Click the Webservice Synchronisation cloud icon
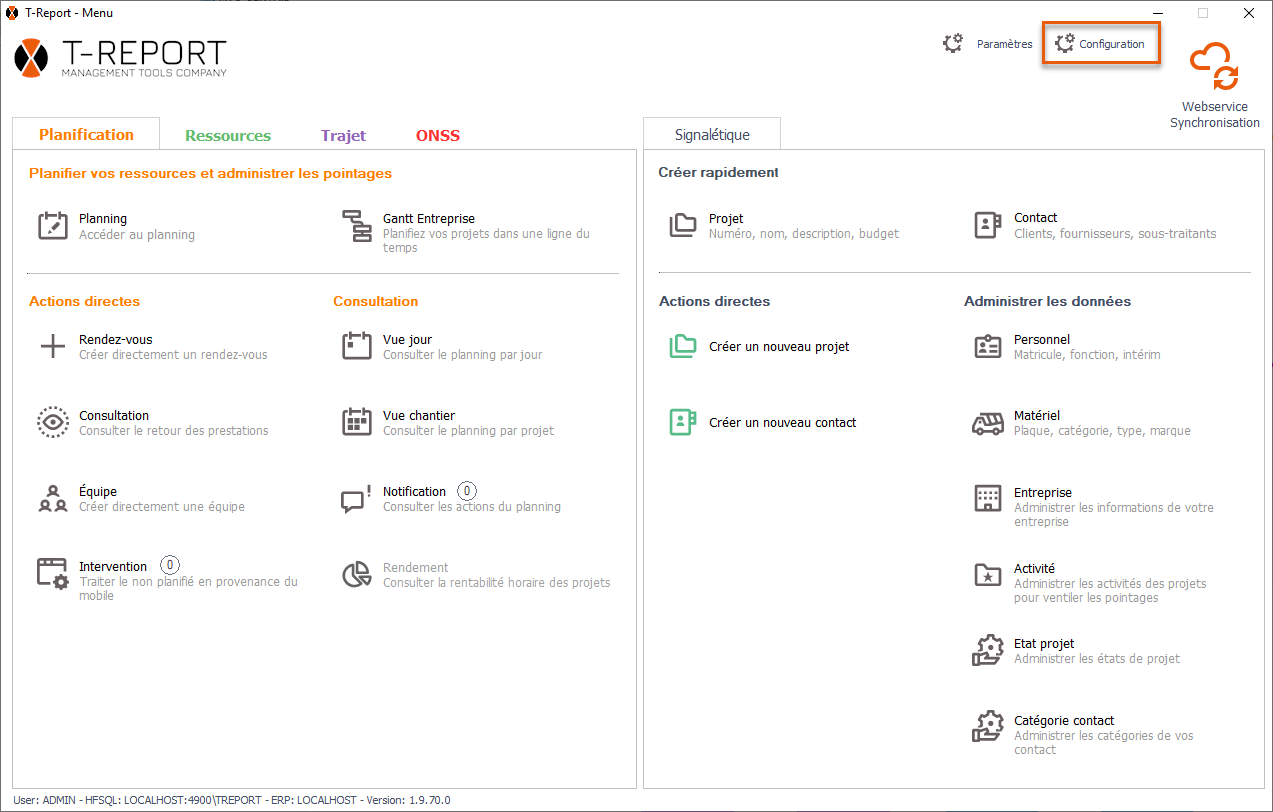Screen dimensions: 1273x812 1214,67
